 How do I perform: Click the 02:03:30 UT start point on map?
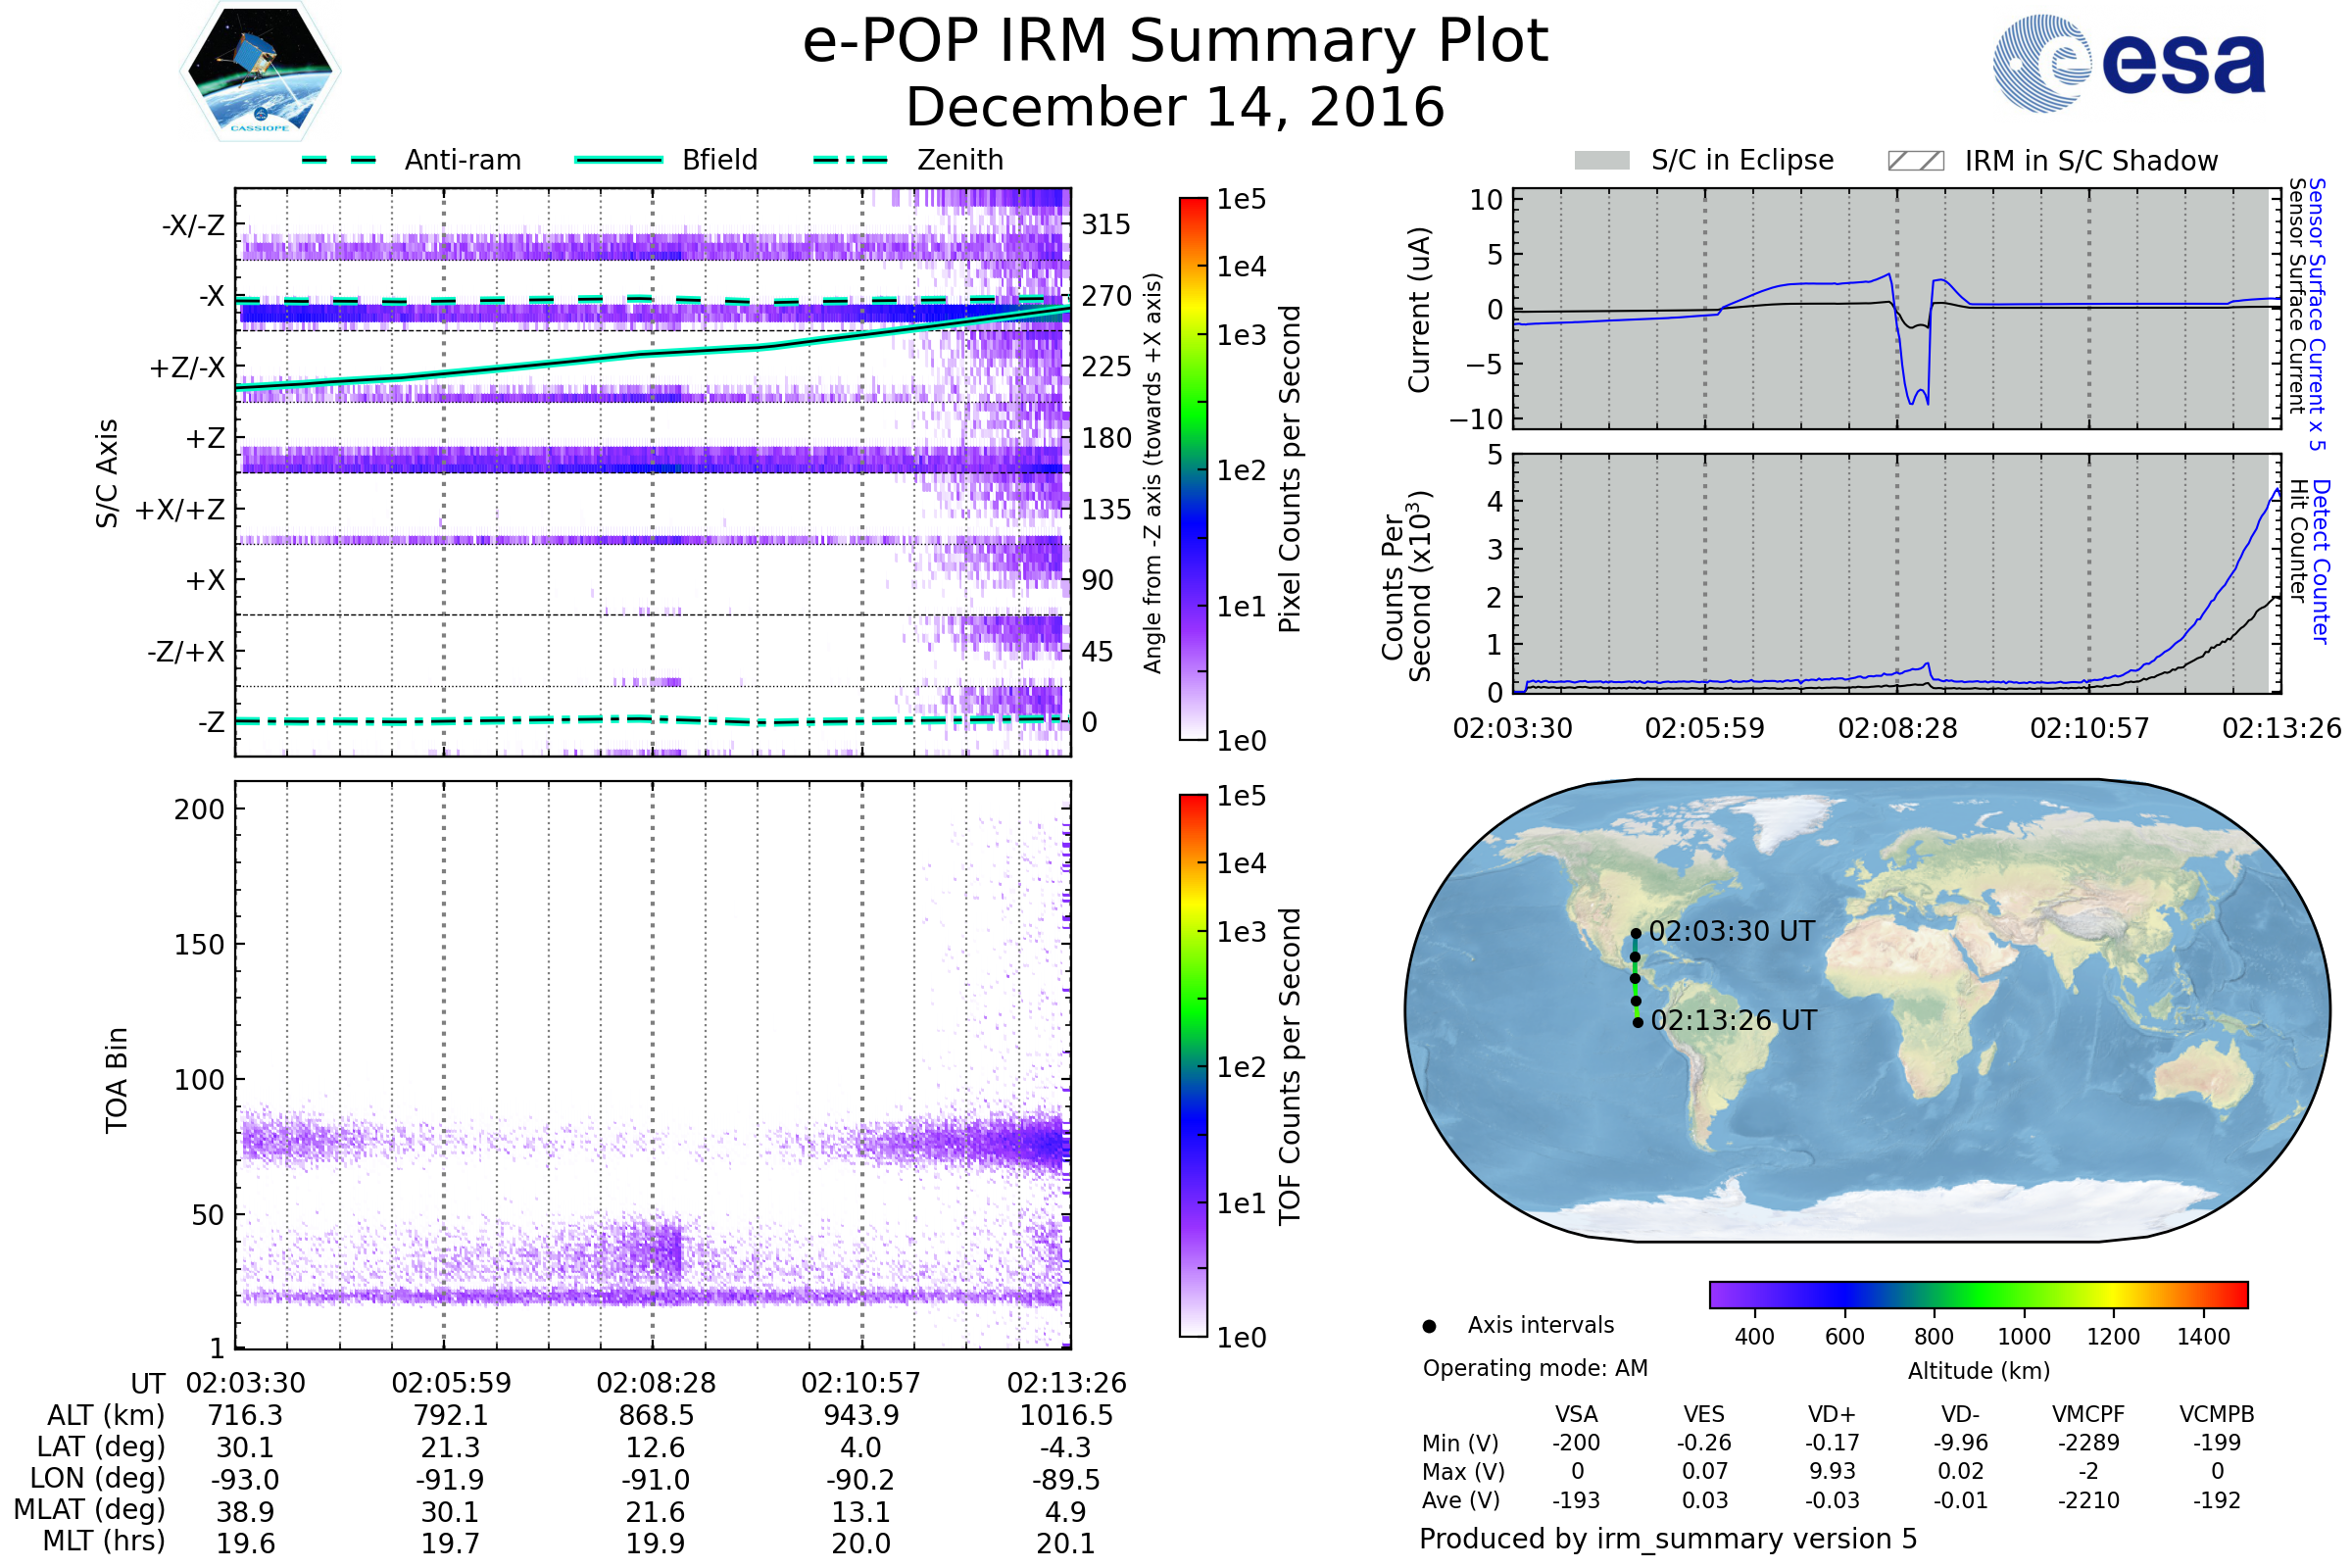tap(1636, 934)
